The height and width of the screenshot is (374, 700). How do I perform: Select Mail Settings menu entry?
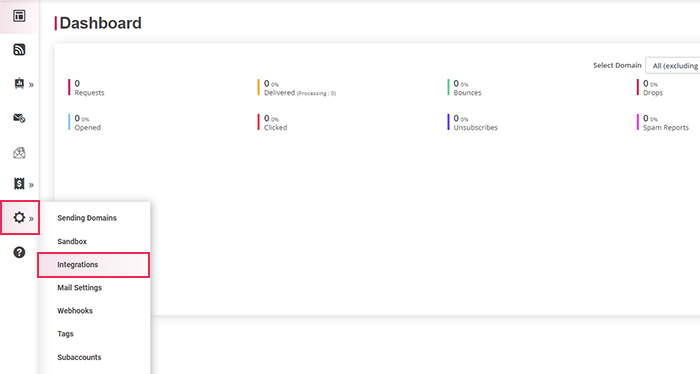point(79,288)
